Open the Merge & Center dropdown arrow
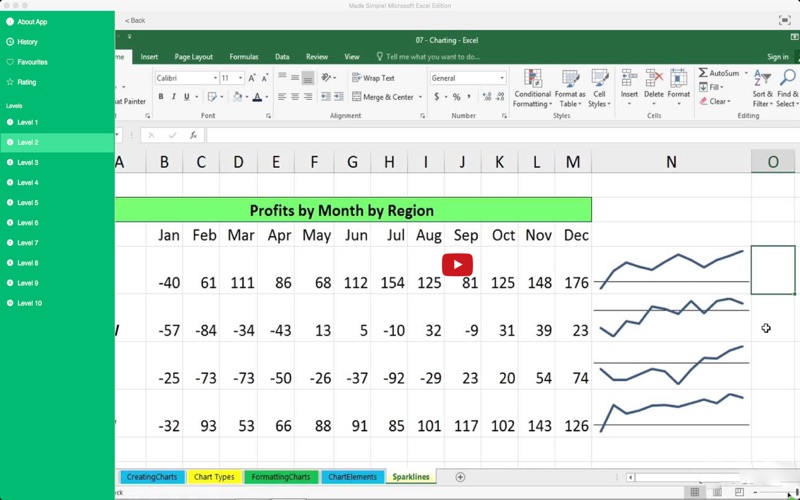 point(420,97)
